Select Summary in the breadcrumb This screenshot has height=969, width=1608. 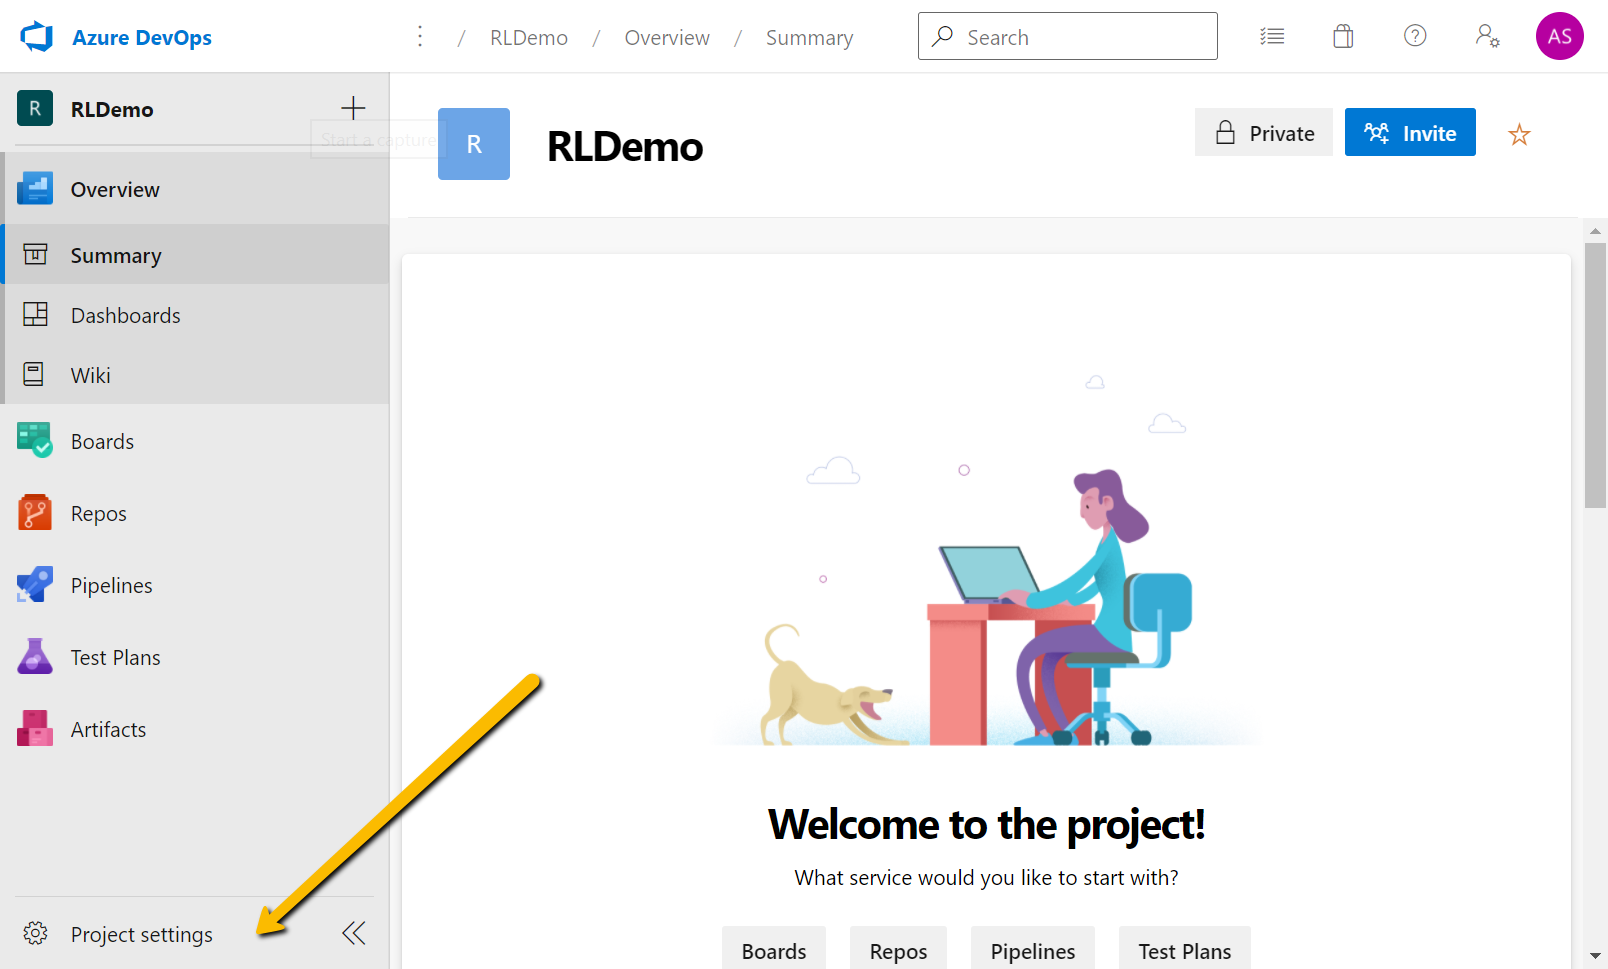coord(809,38)
